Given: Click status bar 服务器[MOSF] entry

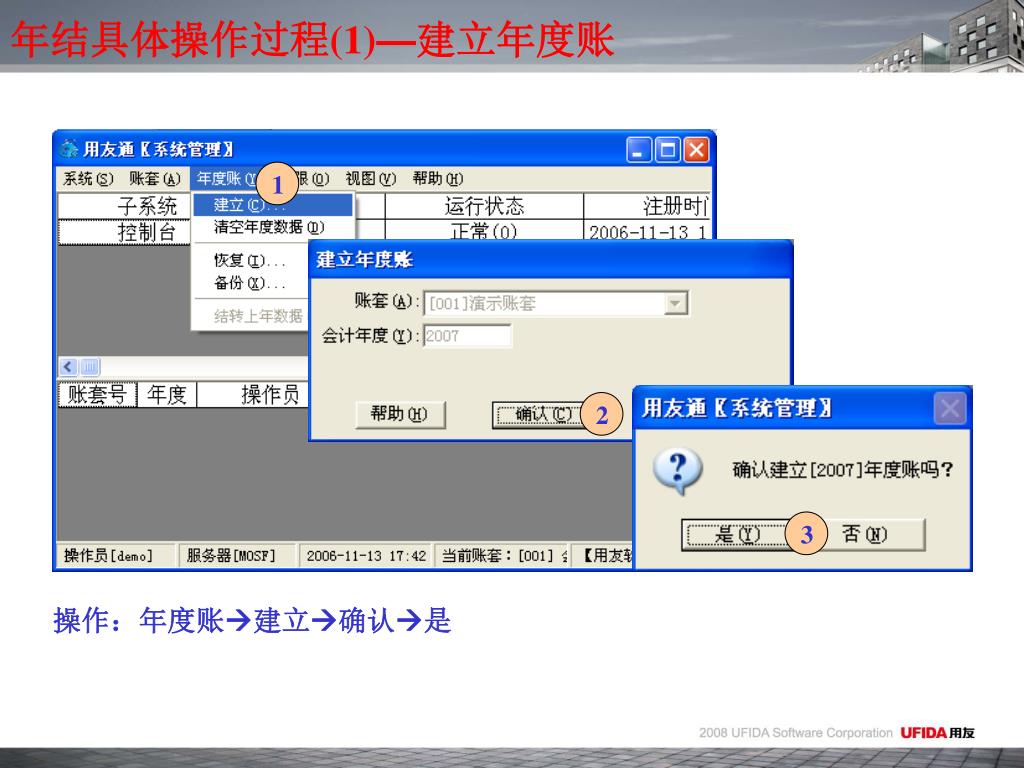Looking at the screenshot, I should (x=236, y=556).
